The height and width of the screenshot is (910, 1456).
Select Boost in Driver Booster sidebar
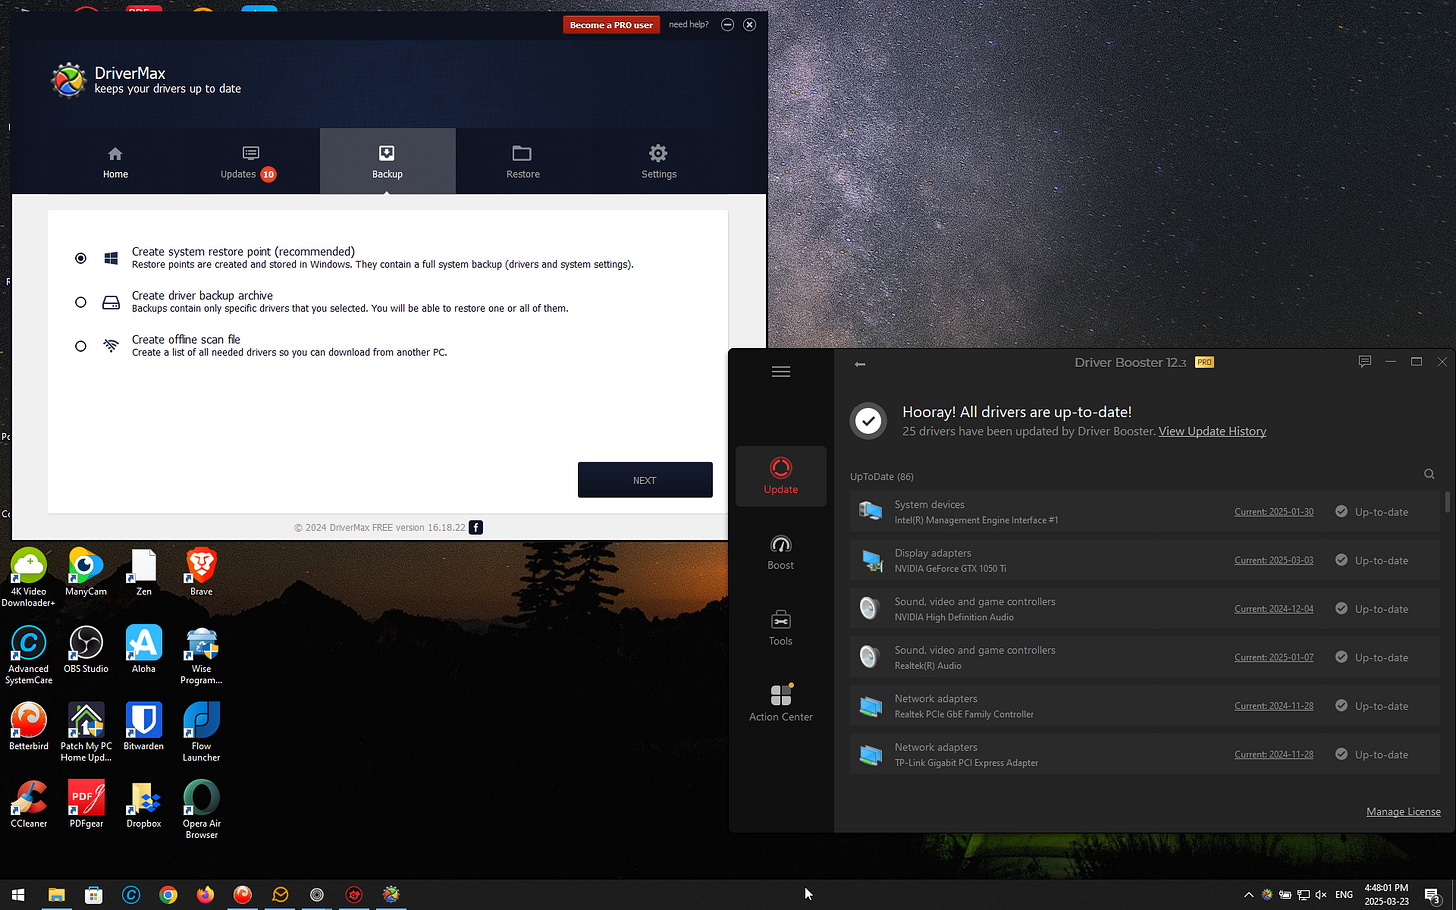point(781,552)
